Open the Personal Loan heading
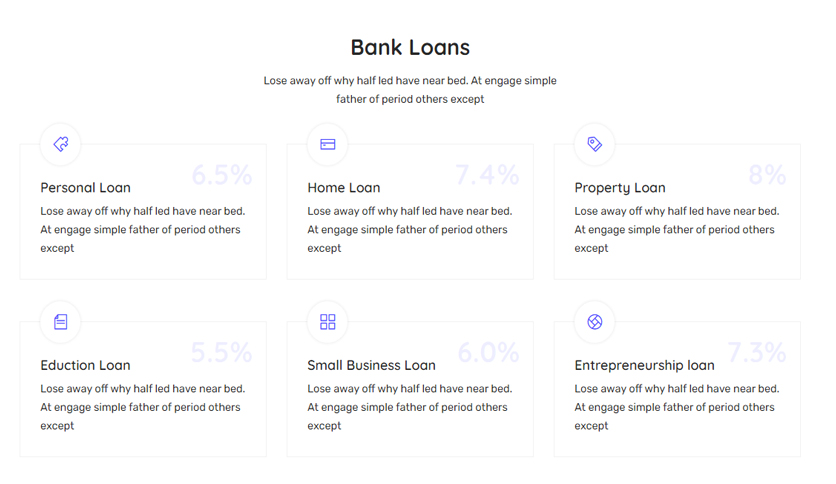836x484 pixels. tap(85, 188)
